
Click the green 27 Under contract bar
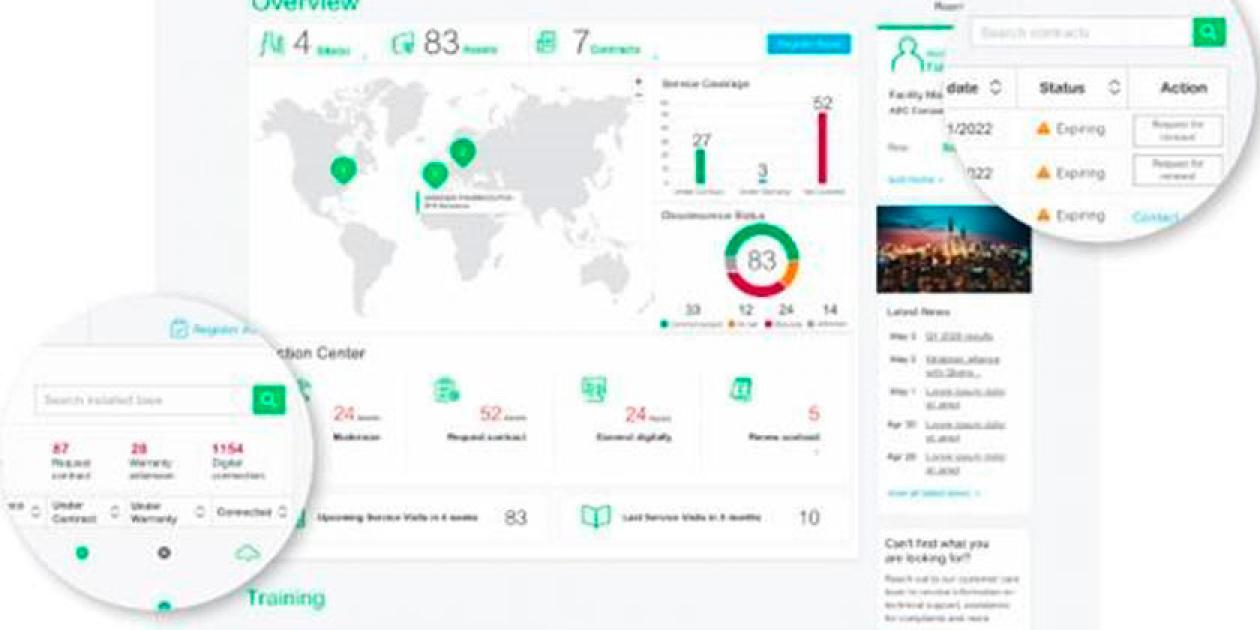pos(701,166)
